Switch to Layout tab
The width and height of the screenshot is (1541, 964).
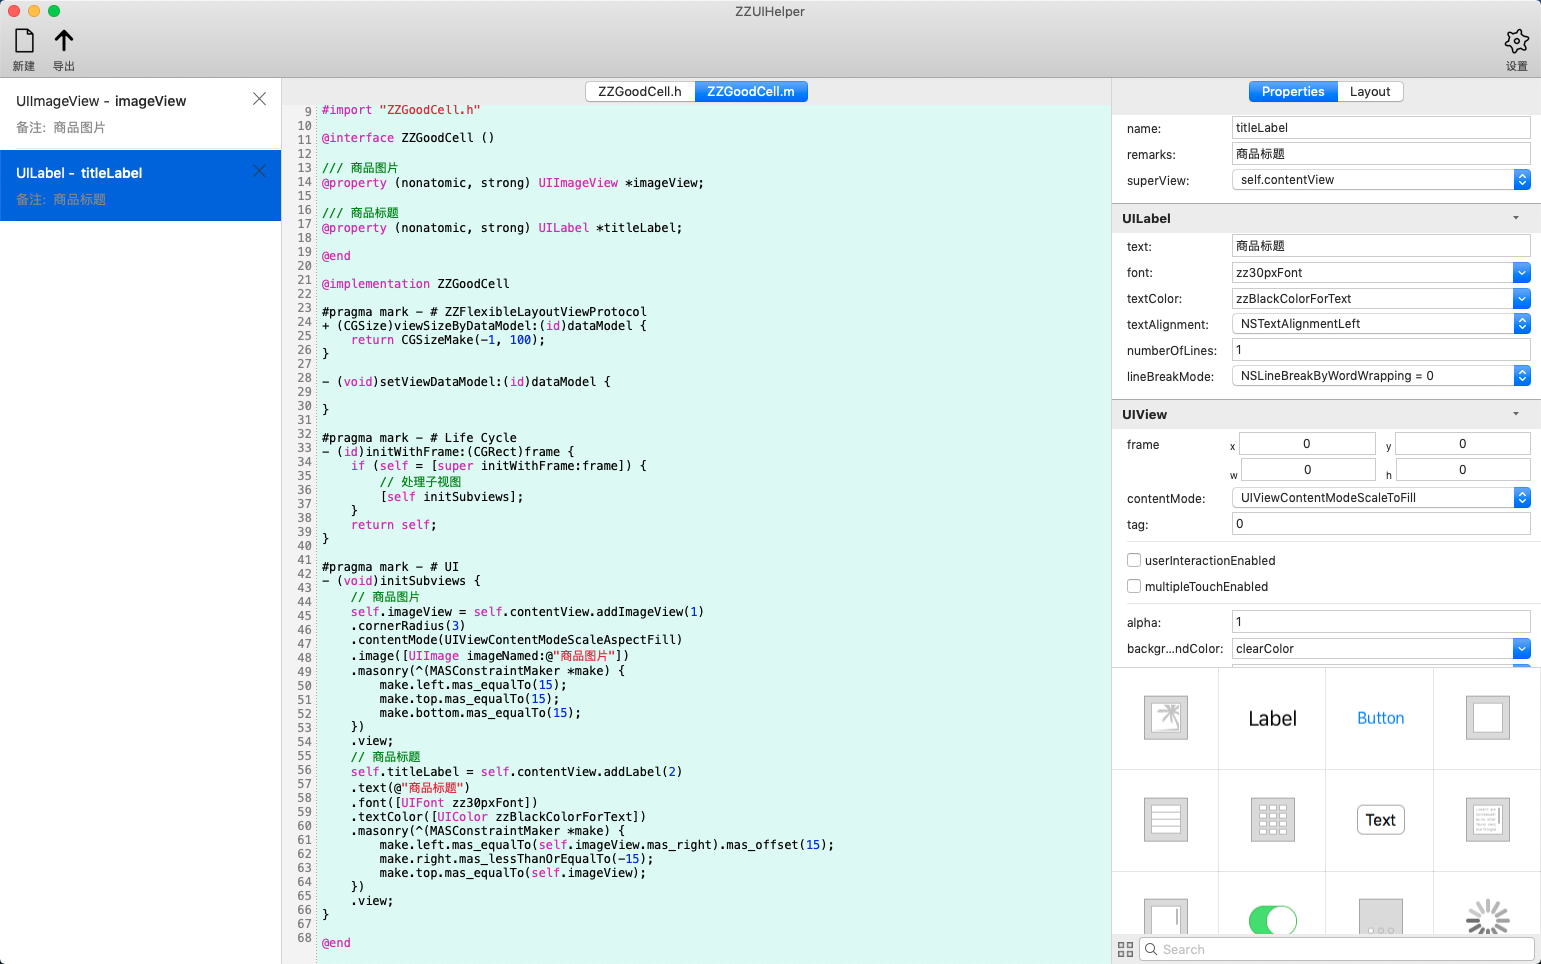1370,91
